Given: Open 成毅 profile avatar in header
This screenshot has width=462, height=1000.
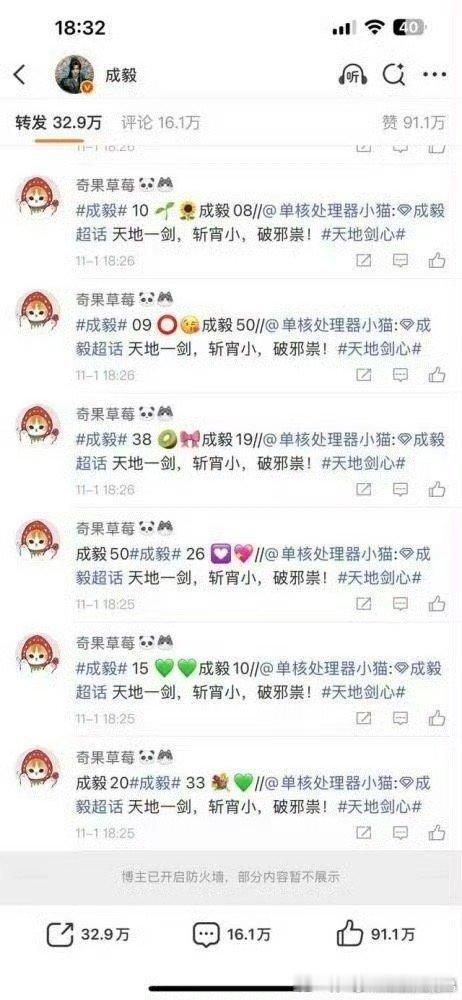Looking at the screenshot, I should pyautogui.click(x=75, y=75).
